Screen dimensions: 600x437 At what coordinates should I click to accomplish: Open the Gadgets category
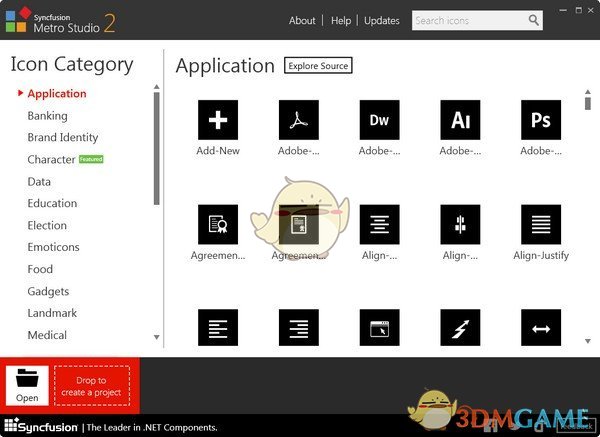coord(48,291)
